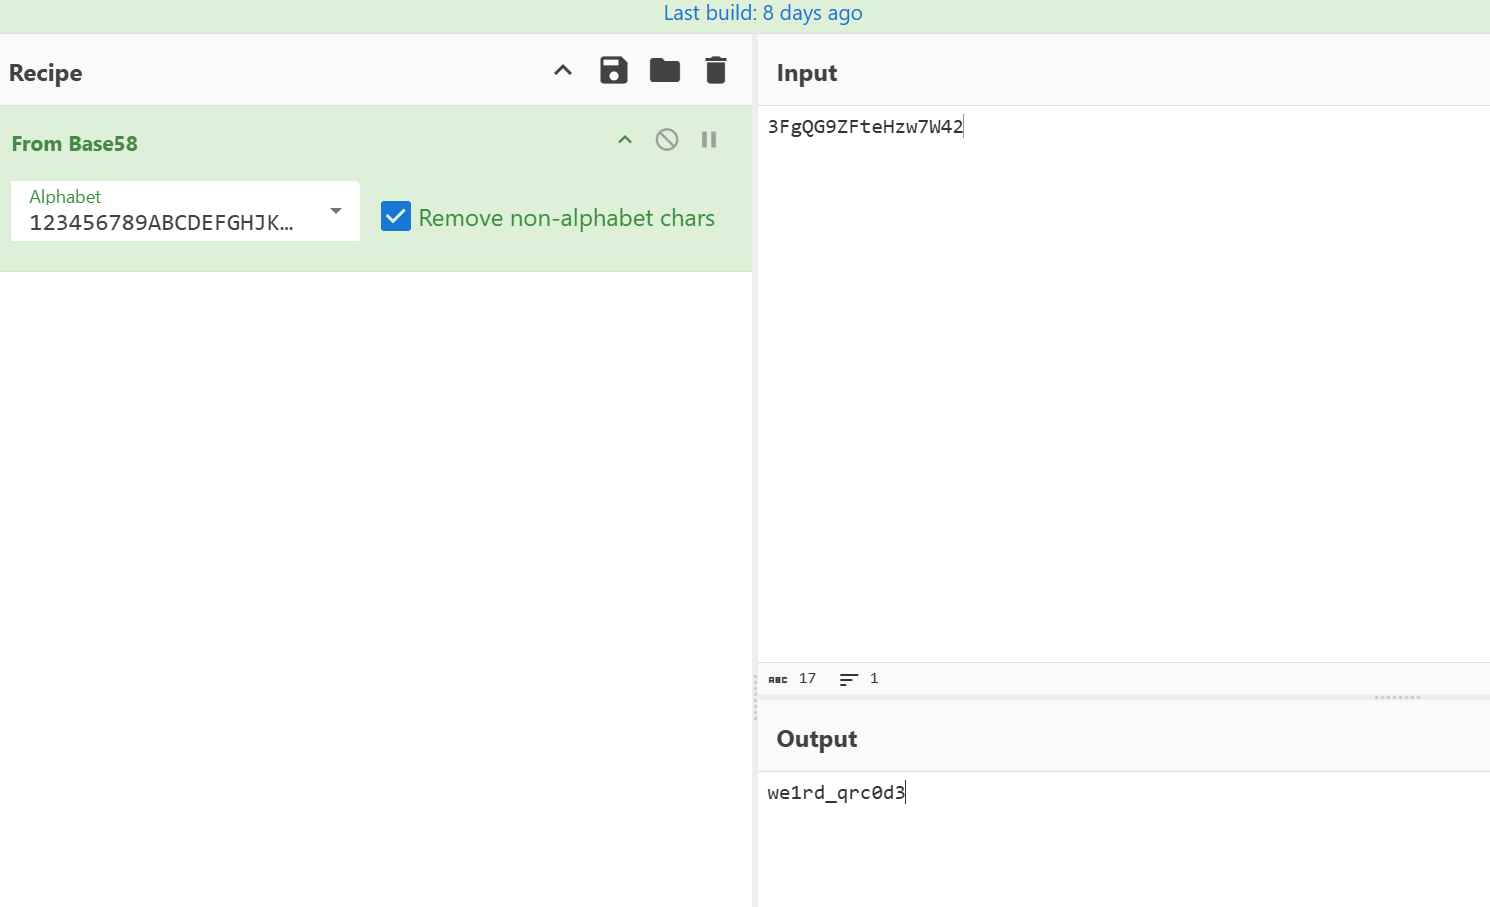The height and width of the screenshot is (907, 1490).
Task: Open the load recipe folder icon
Action: (x=665, y=70)
